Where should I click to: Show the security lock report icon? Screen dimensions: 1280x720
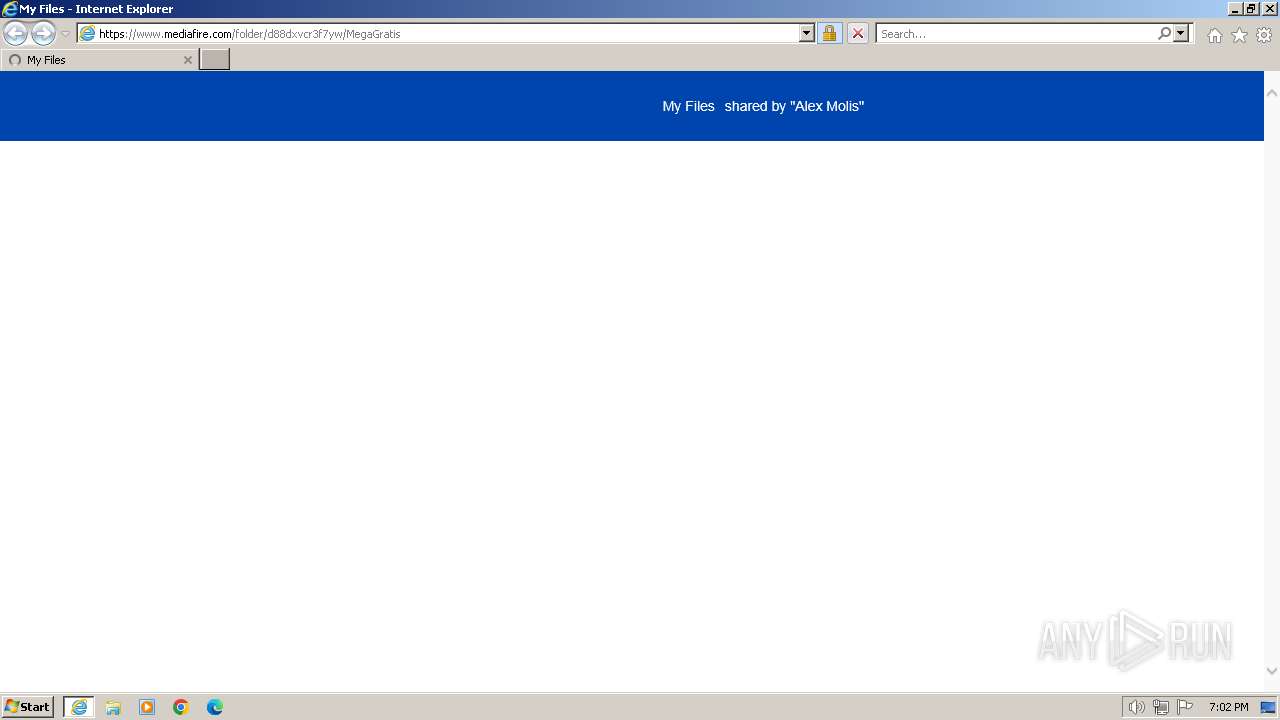[x=829, y=33]
